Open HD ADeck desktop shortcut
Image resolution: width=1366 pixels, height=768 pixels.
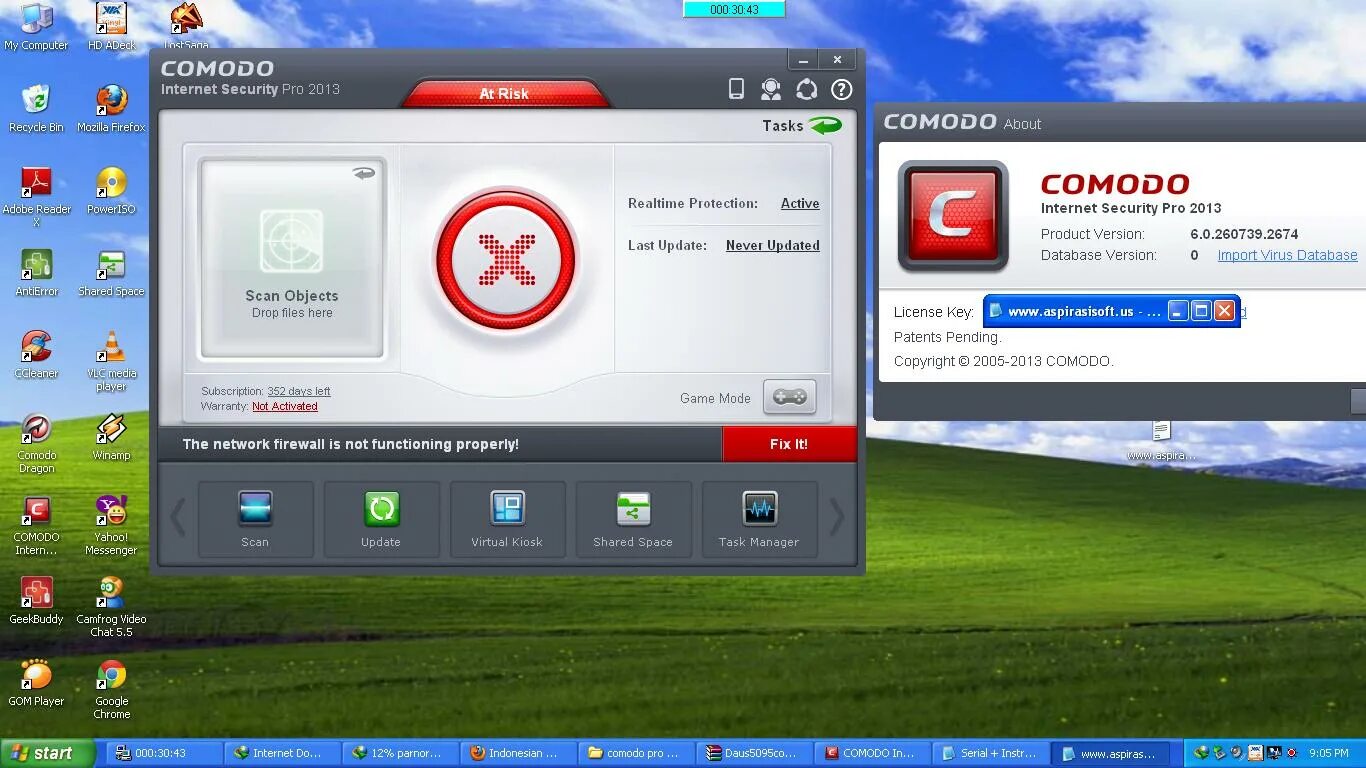[x=111, y=27]
